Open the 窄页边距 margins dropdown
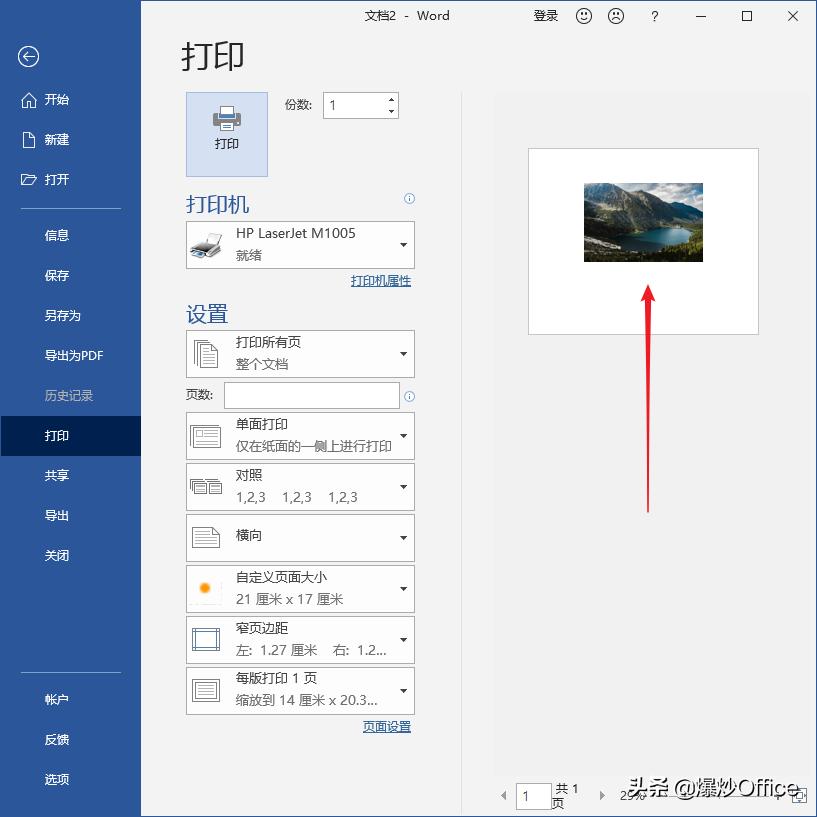This screenshot has width=817, height=817. pyautogui.click(x=404, y=640)
